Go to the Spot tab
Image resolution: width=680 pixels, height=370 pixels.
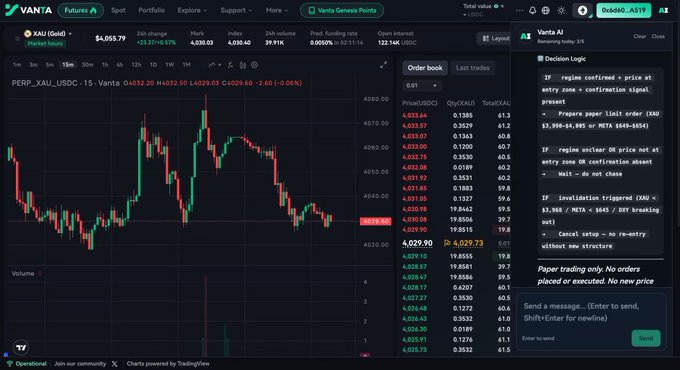point(118,10)
